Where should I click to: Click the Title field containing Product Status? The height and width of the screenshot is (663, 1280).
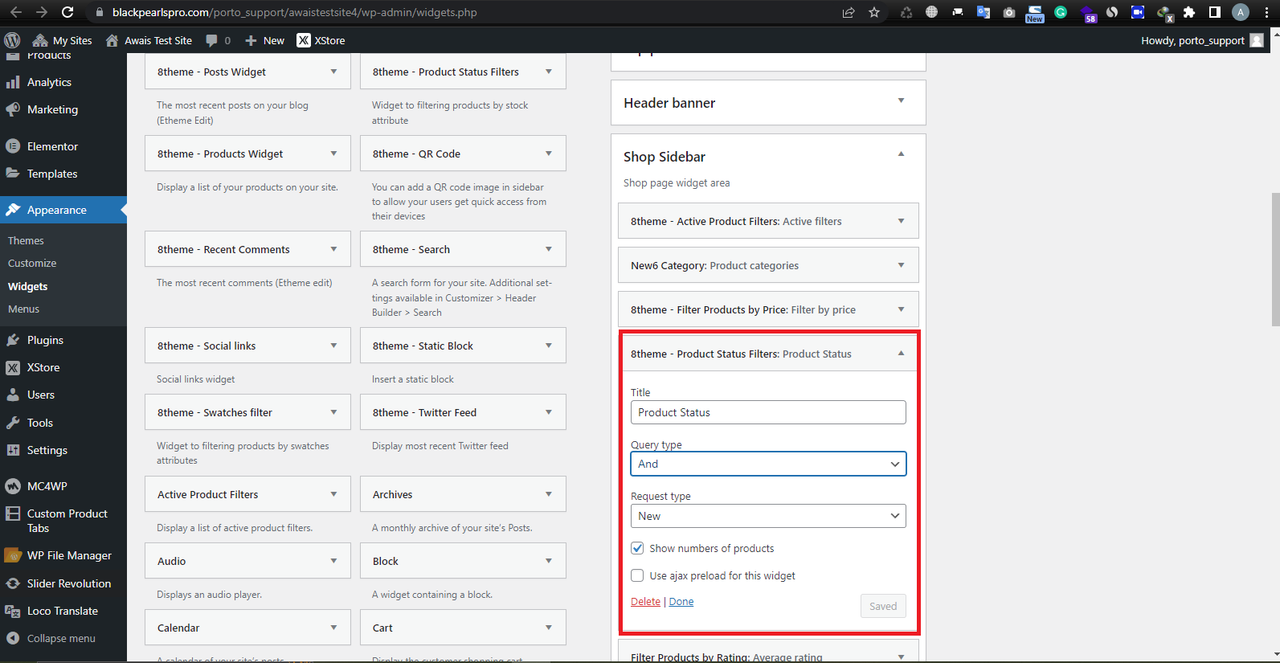[x=768, y=412]
